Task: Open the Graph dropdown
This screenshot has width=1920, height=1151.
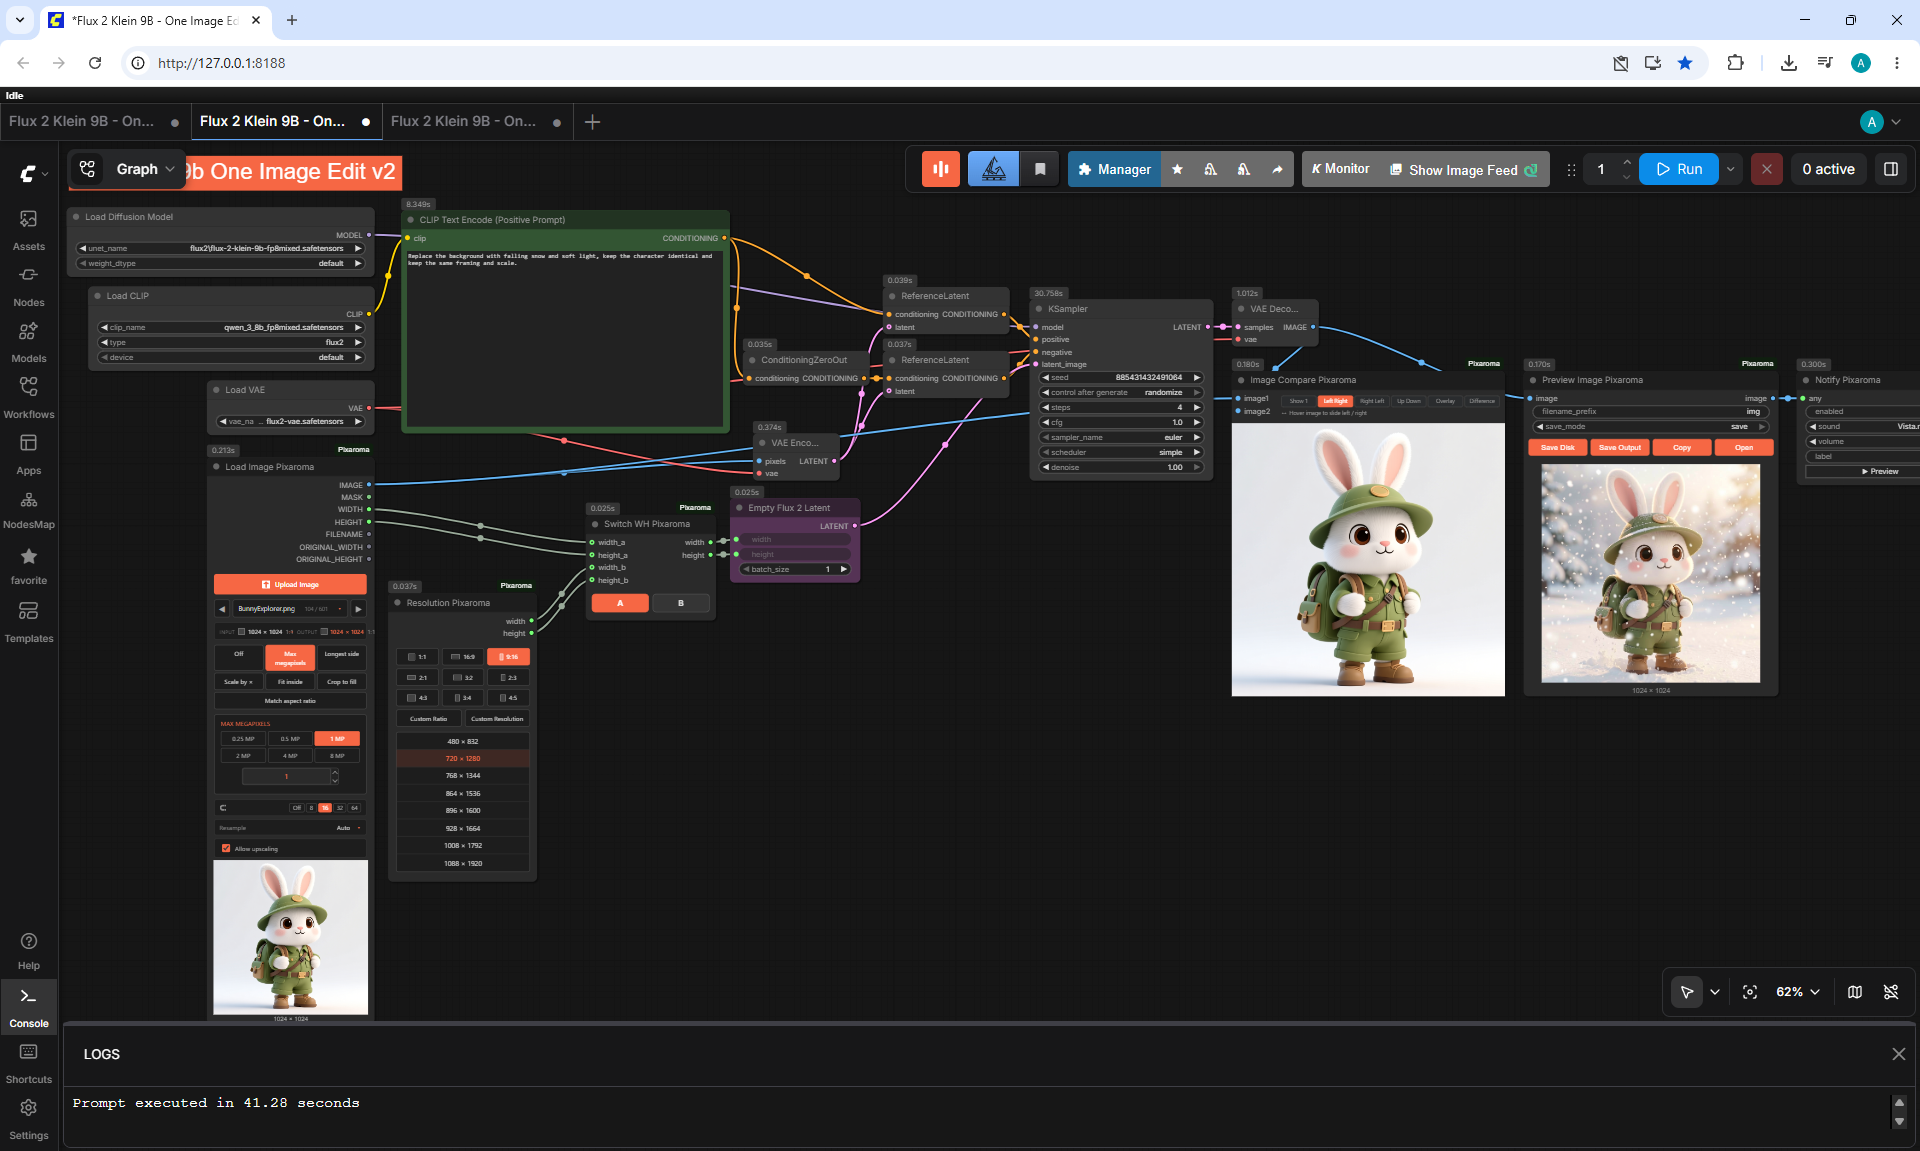Action: pos(145,169)
